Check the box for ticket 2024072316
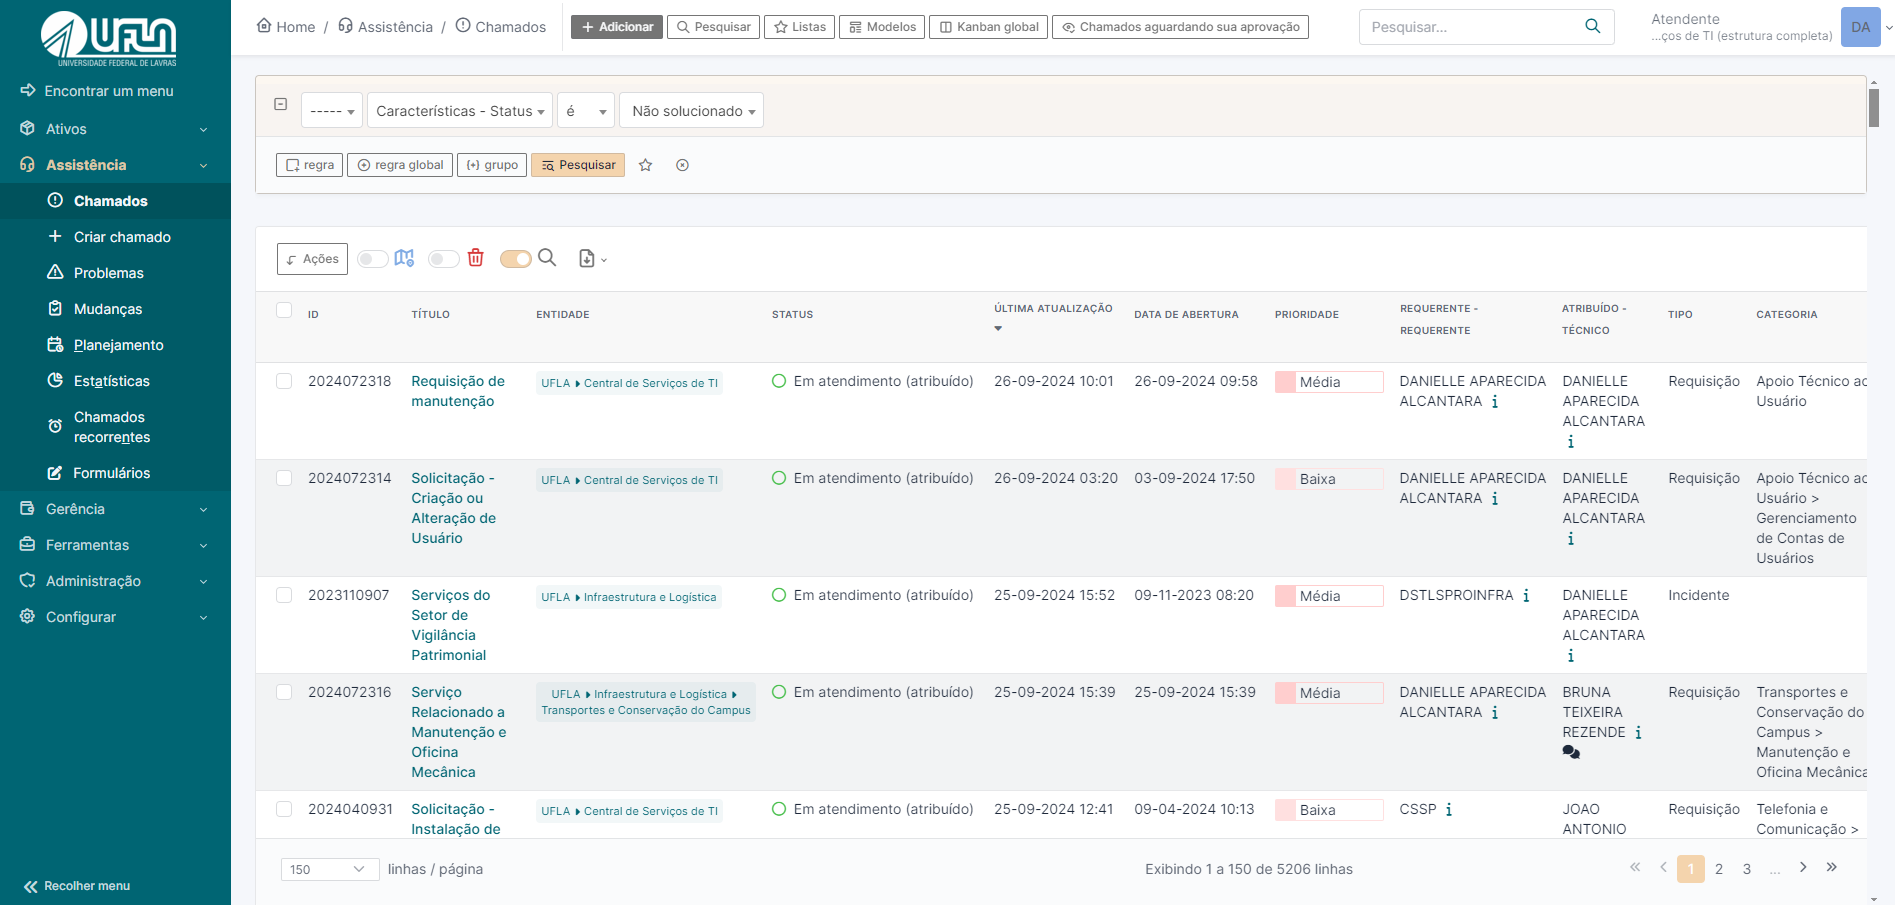Image resolution: width=1895 pixels, height=905 pixels. [x=284, y=692]
